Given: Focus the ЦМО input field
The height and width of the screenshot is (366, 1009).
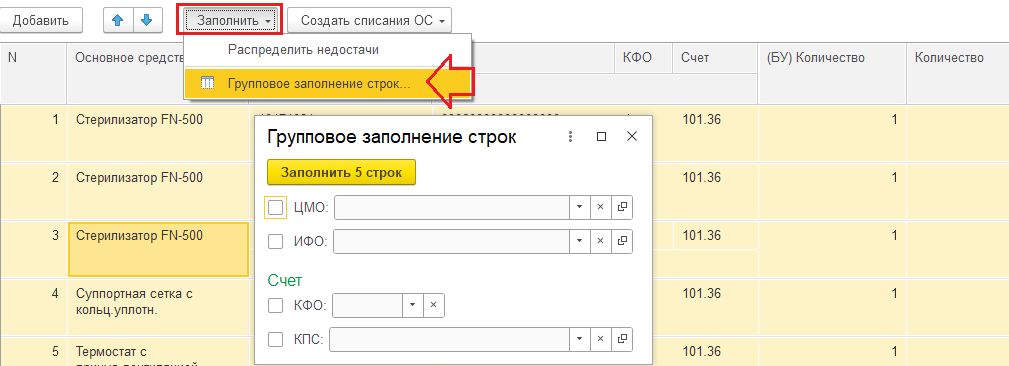Looking at the screenshot, I should (452, 207).
